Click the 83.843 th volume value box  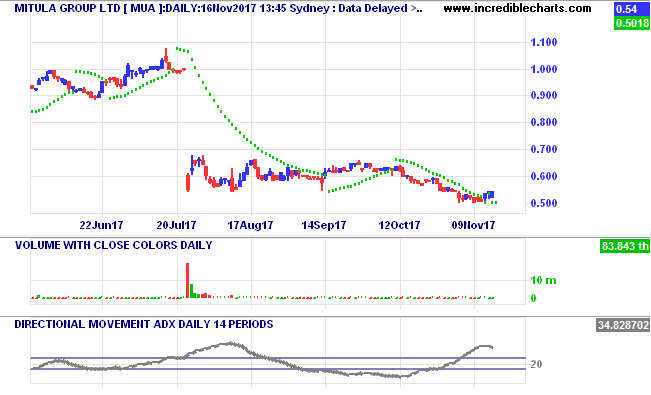(625, 246)
